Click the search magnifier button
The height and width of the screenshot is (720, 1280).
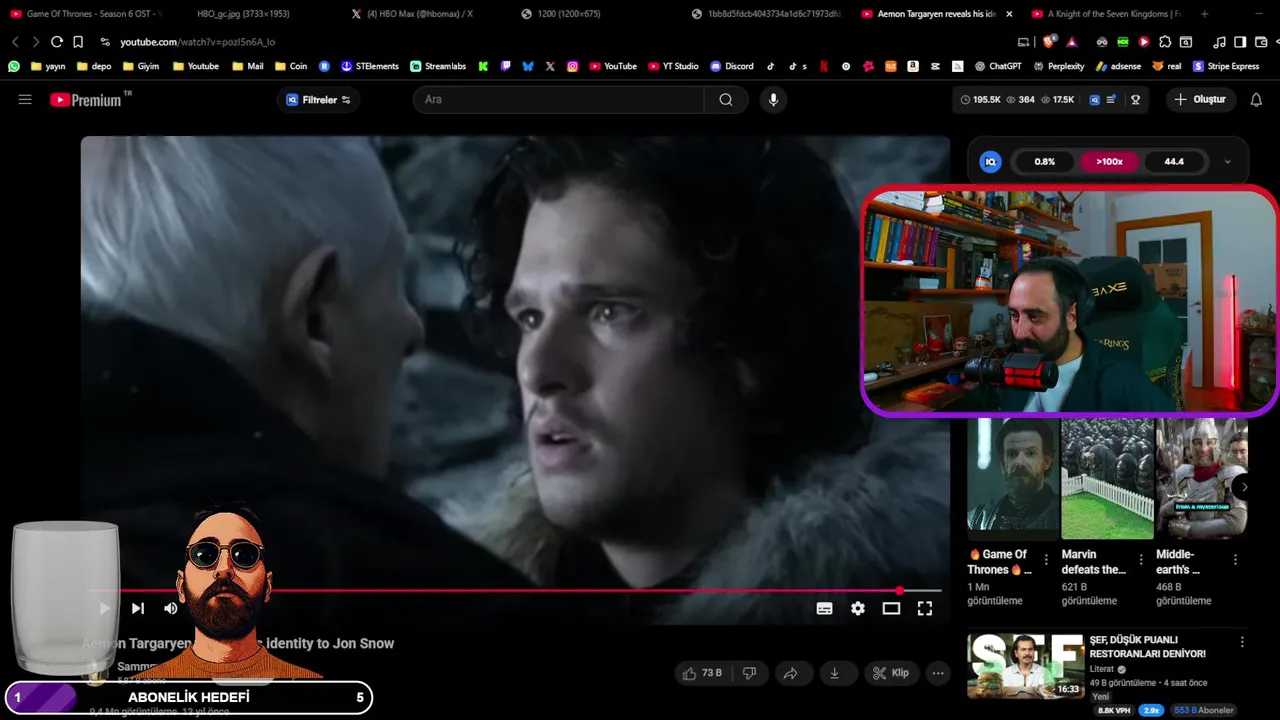click(726, 100)
